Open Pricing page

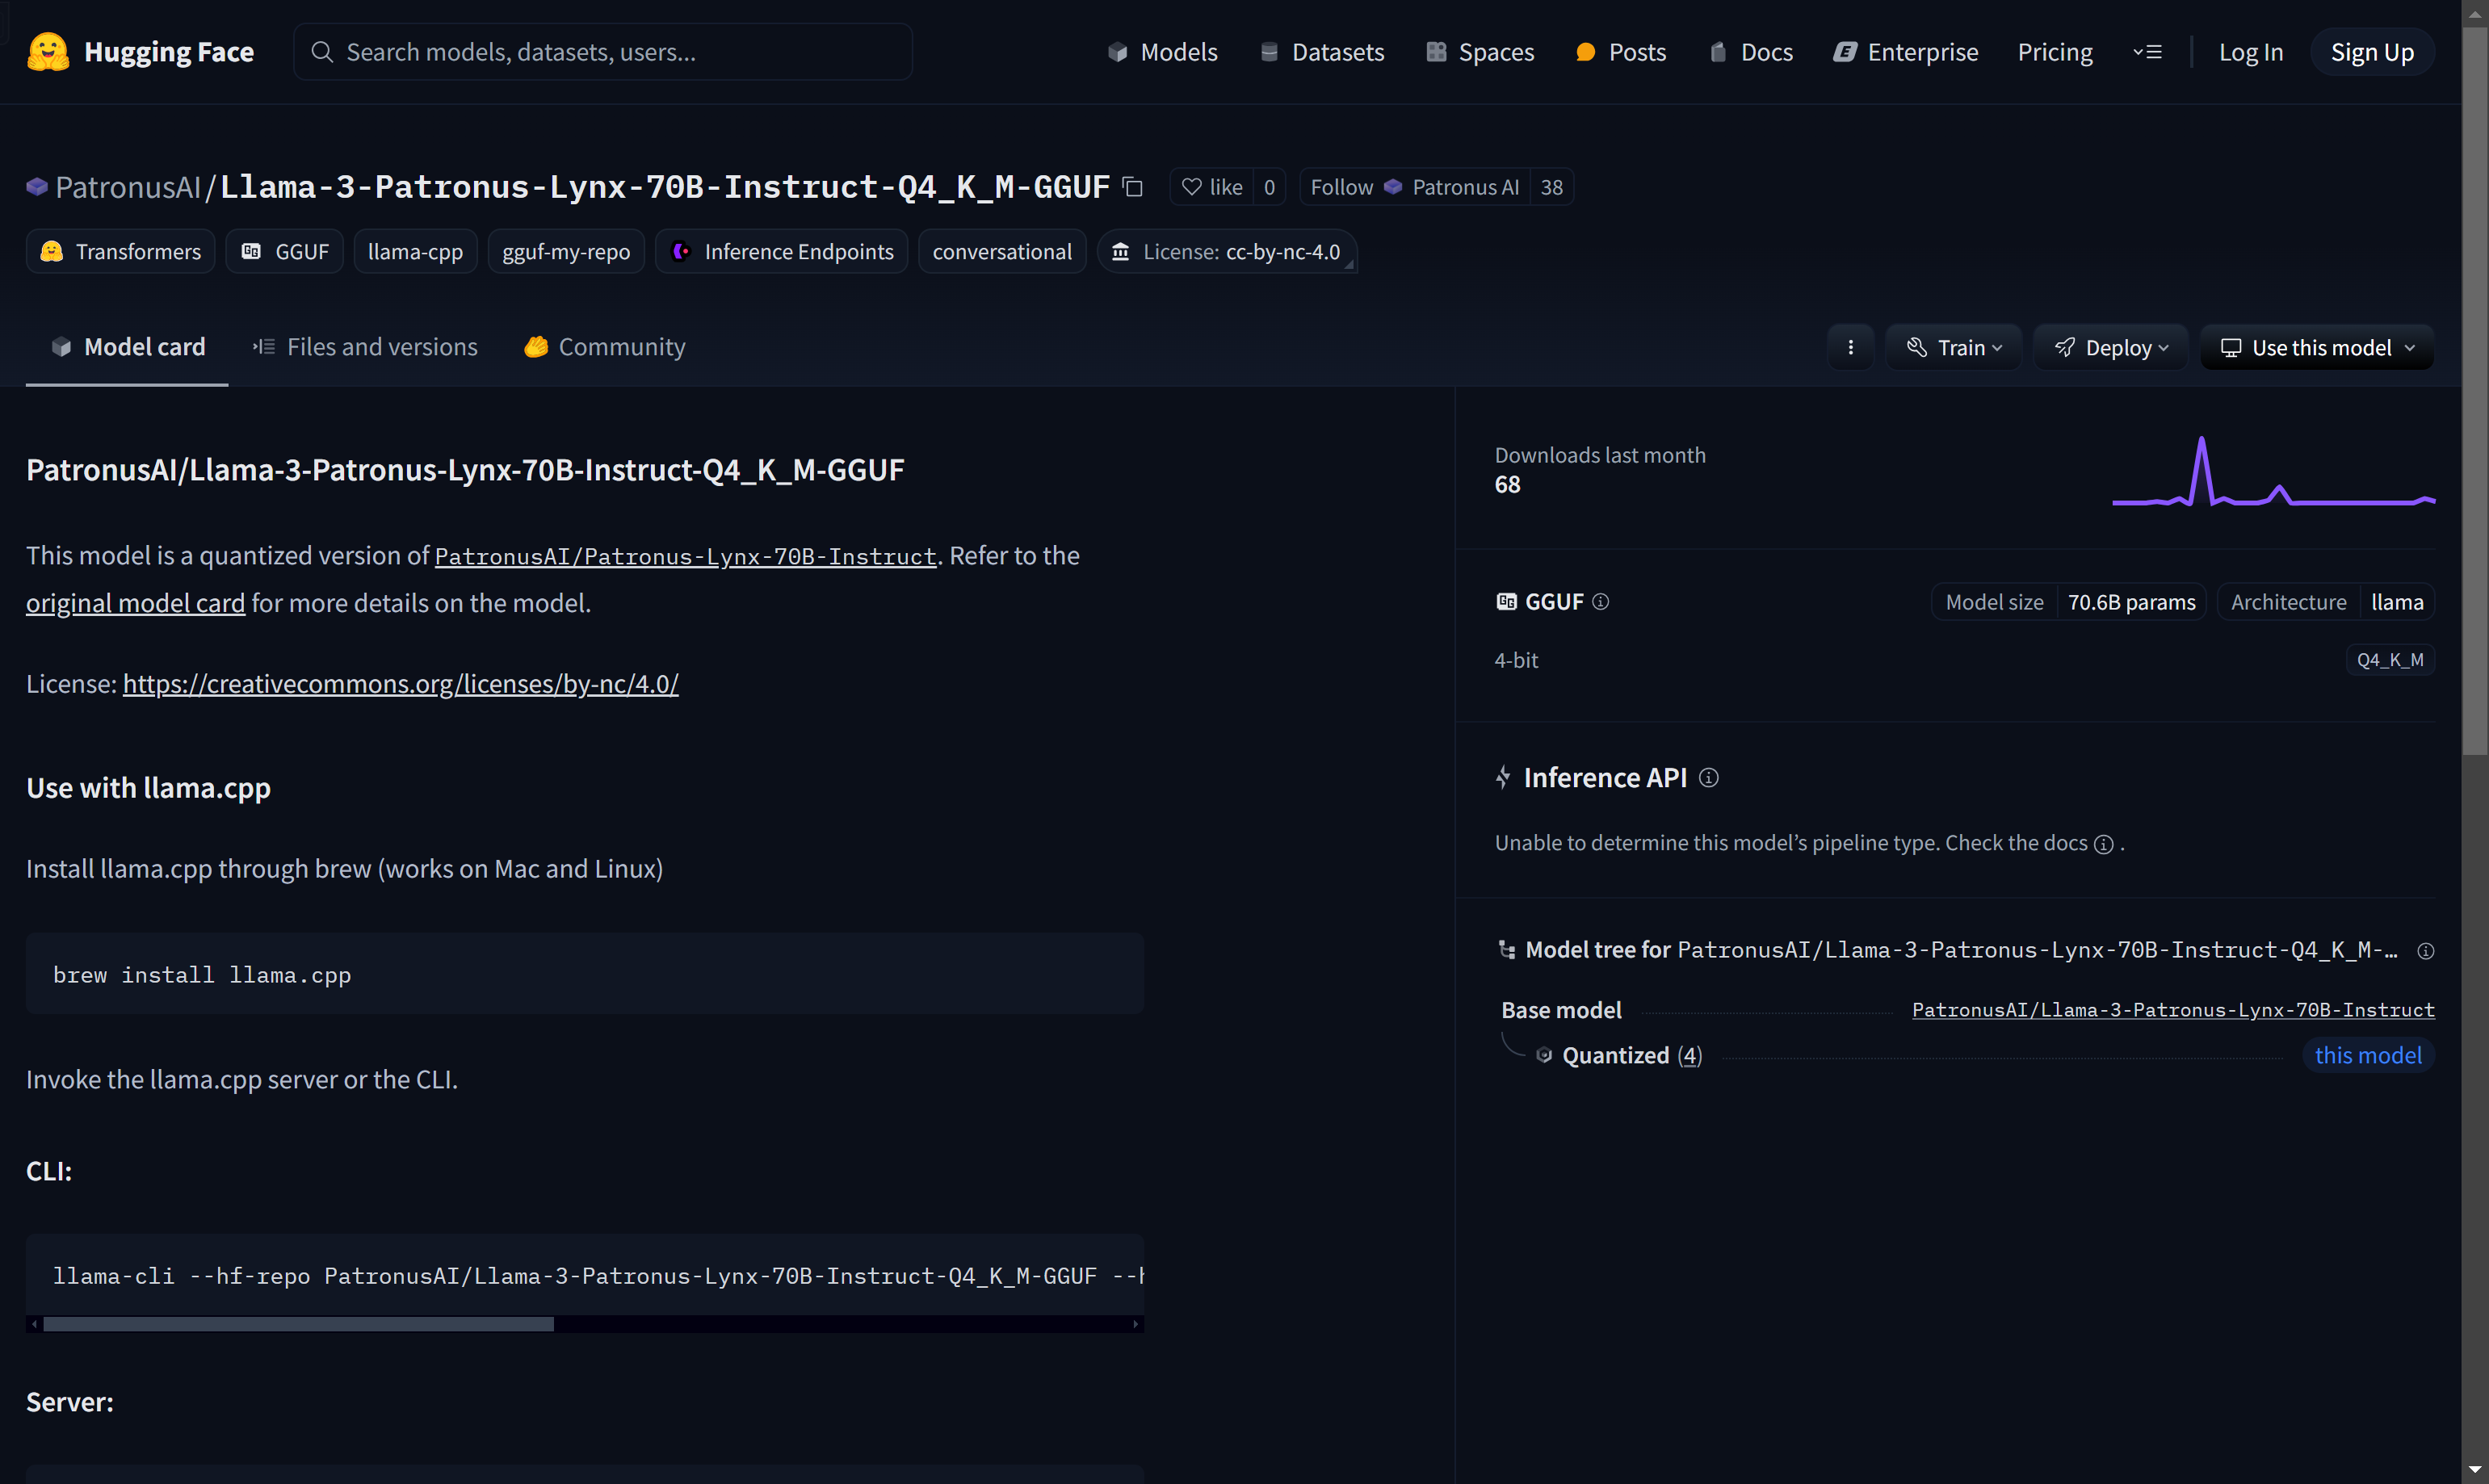[2055, 52]
